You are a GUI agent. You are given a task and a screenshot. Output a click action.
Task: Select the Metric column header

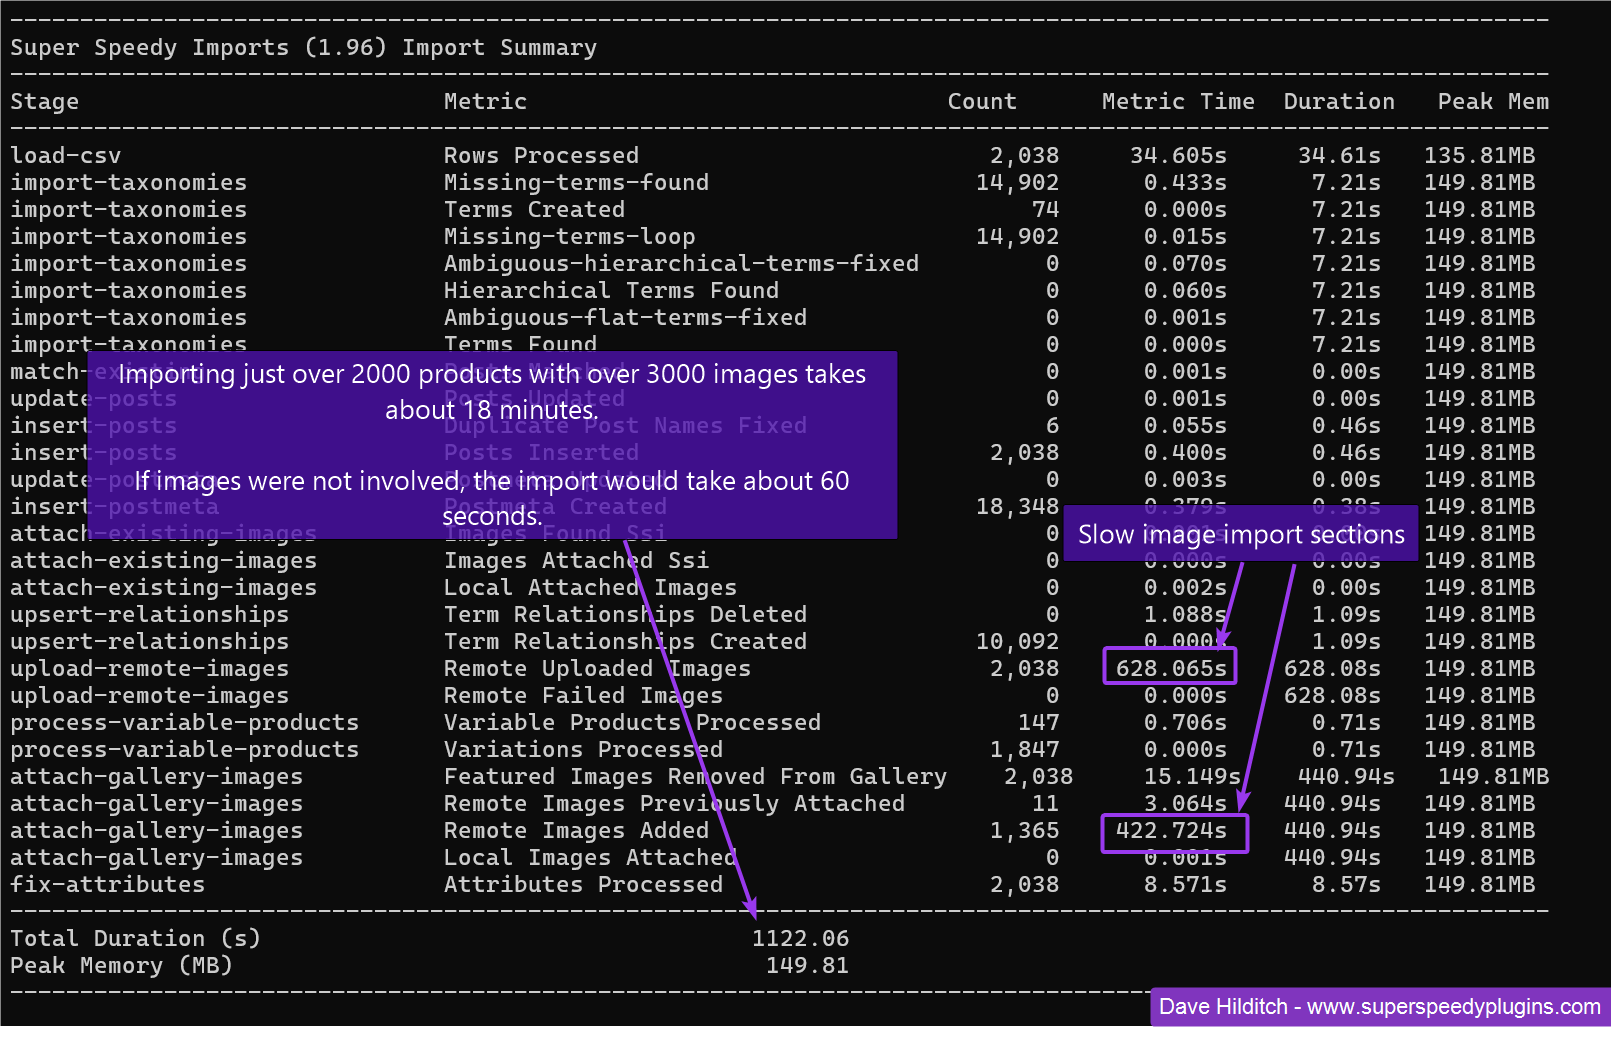tap(485, 101)
